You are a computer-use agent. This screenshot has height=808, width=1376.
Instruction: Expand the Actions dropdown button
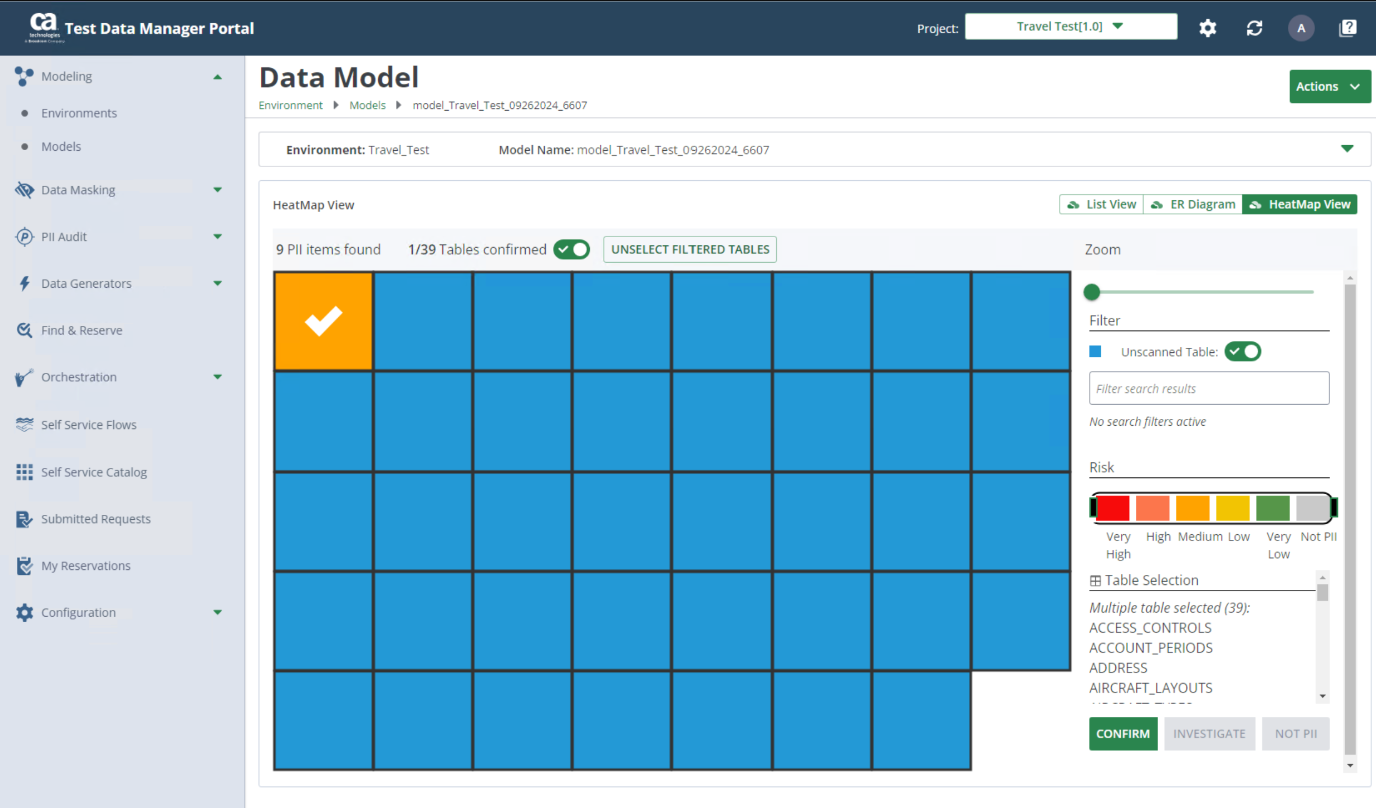(1329, 87)
